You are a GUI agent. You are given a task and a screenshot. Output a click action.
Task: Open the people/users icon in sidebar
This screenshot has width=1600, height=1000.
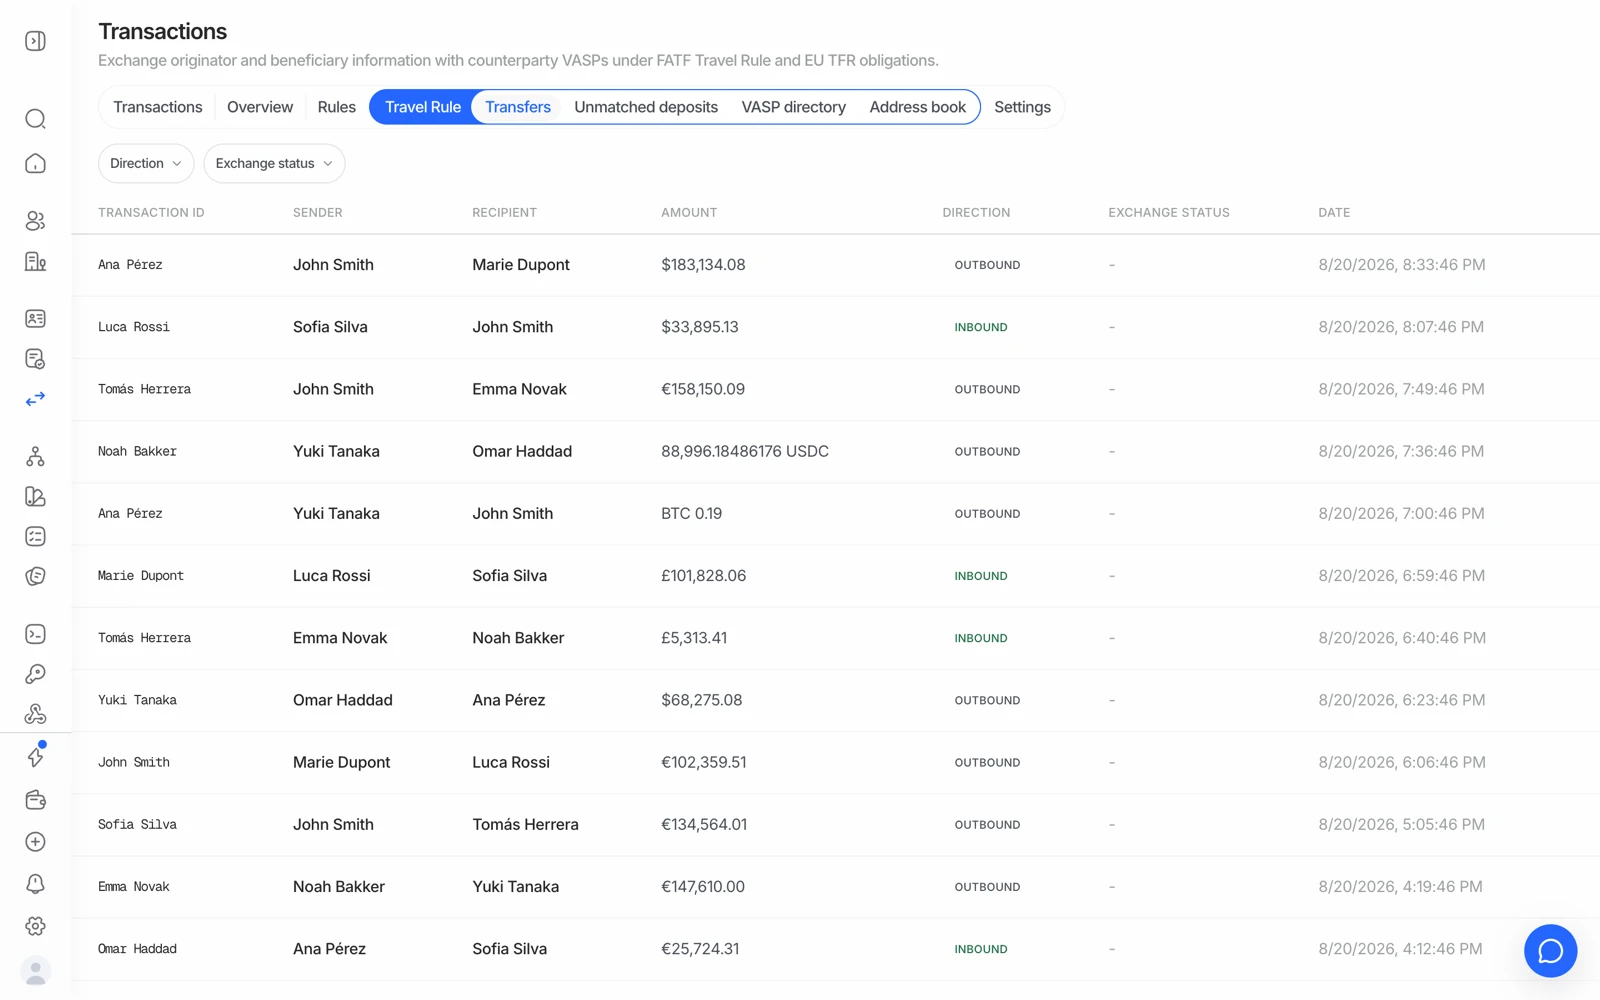(x=35, y=221)
